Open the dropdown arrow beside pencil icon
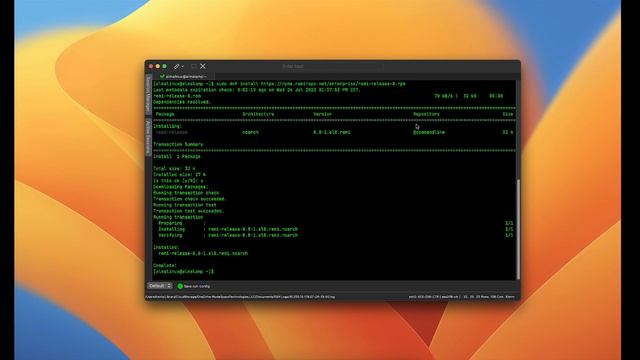This screenshot has width=640, height=360. 182,67
